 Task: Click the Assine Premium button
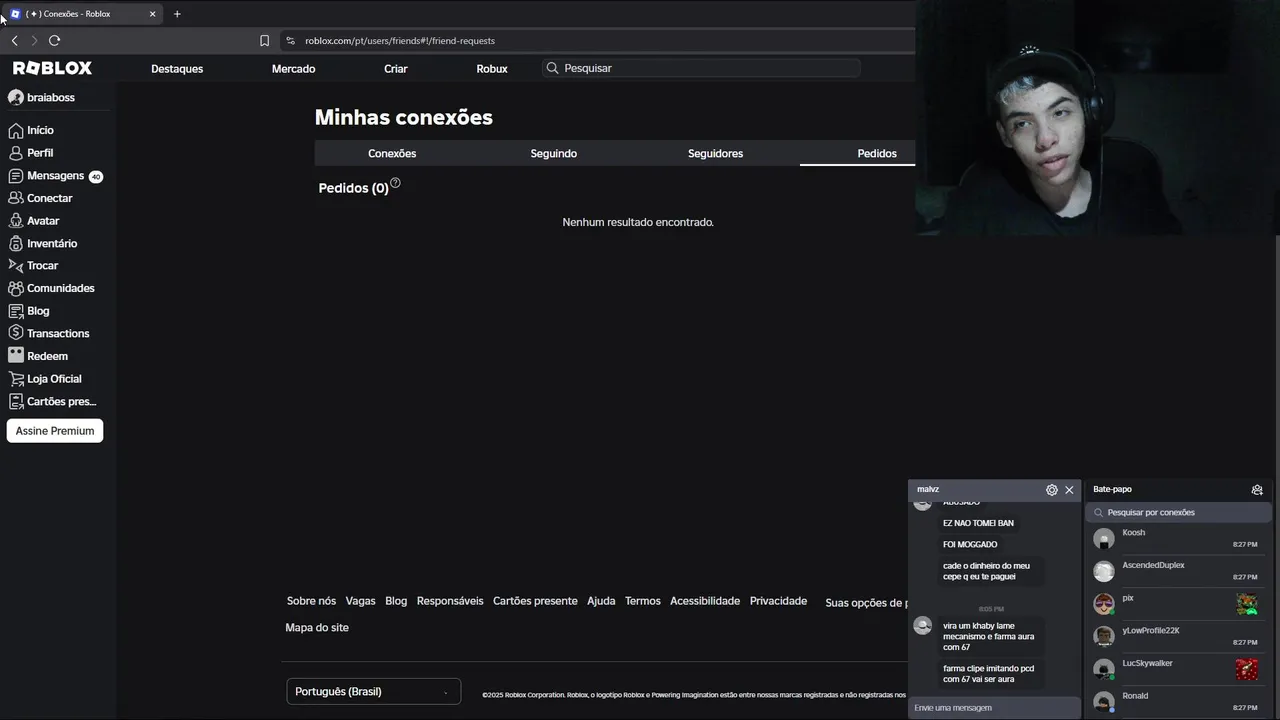pyautogui.click(x=55, y=431)
